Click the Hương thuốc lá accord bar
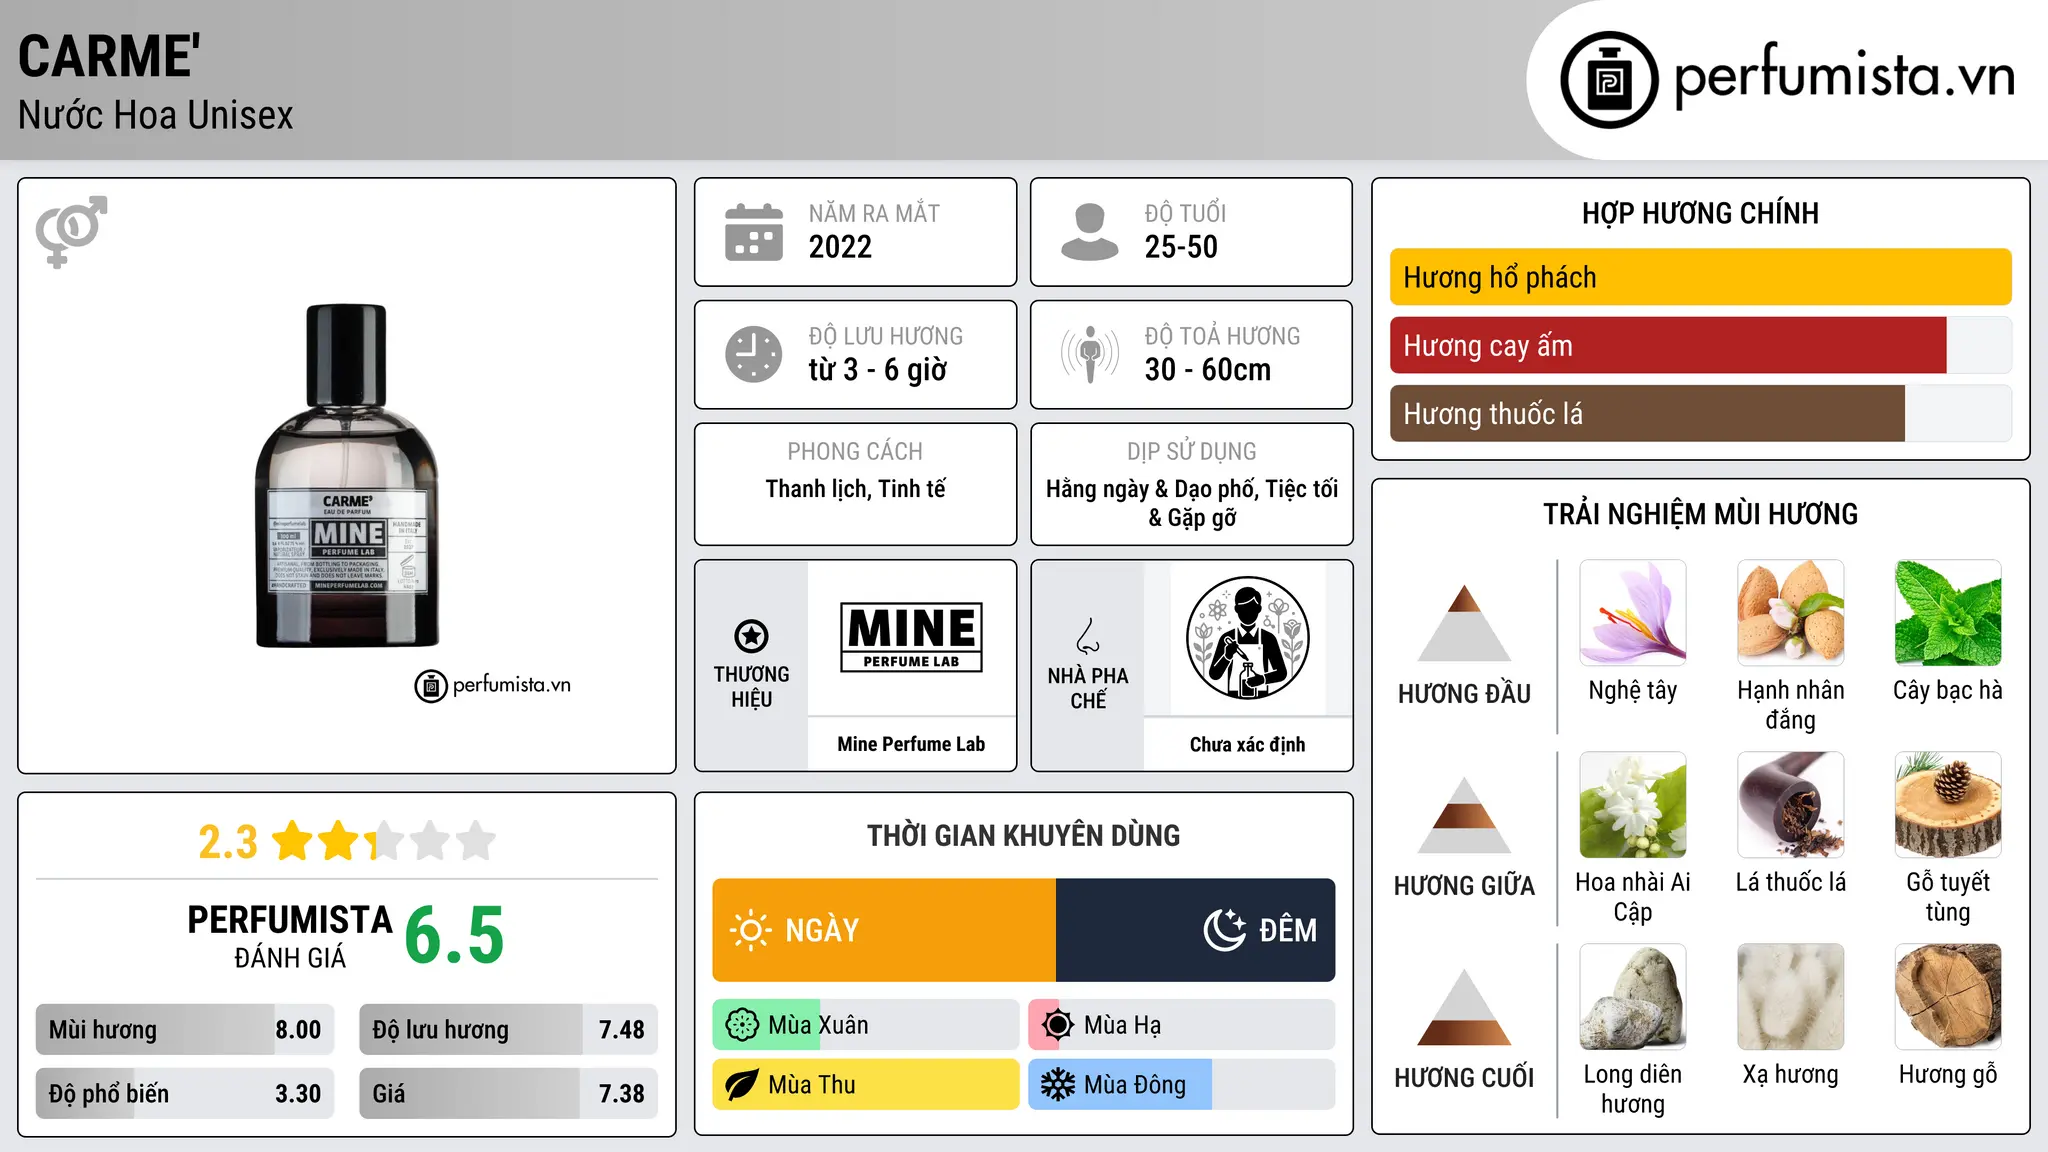Screen dimensions: 2048x1152 (x=1700, y=413)
